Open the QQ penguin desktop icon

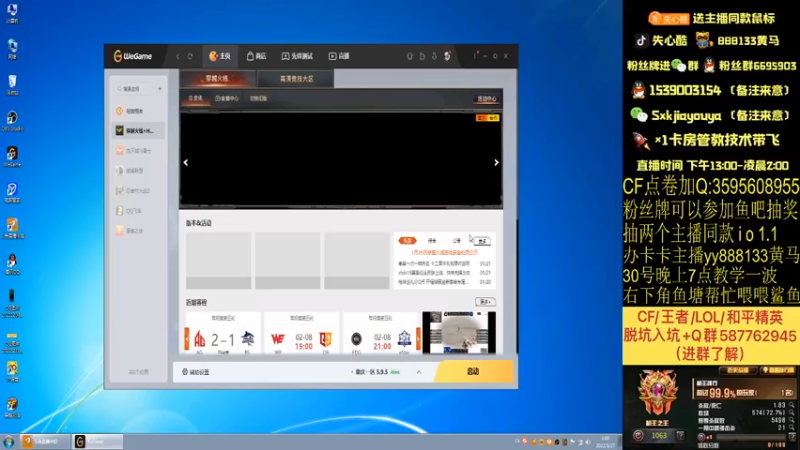12,264
